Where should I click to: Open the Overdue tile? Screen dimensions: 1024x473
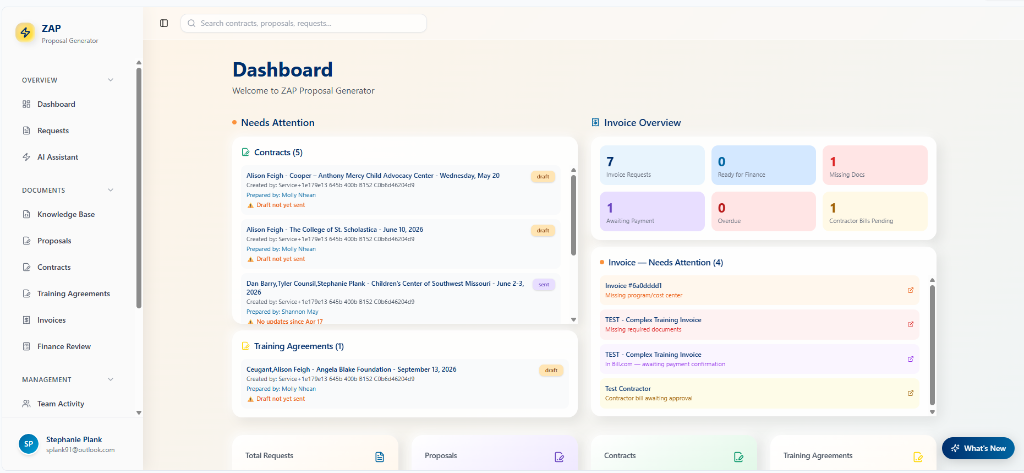763,211
